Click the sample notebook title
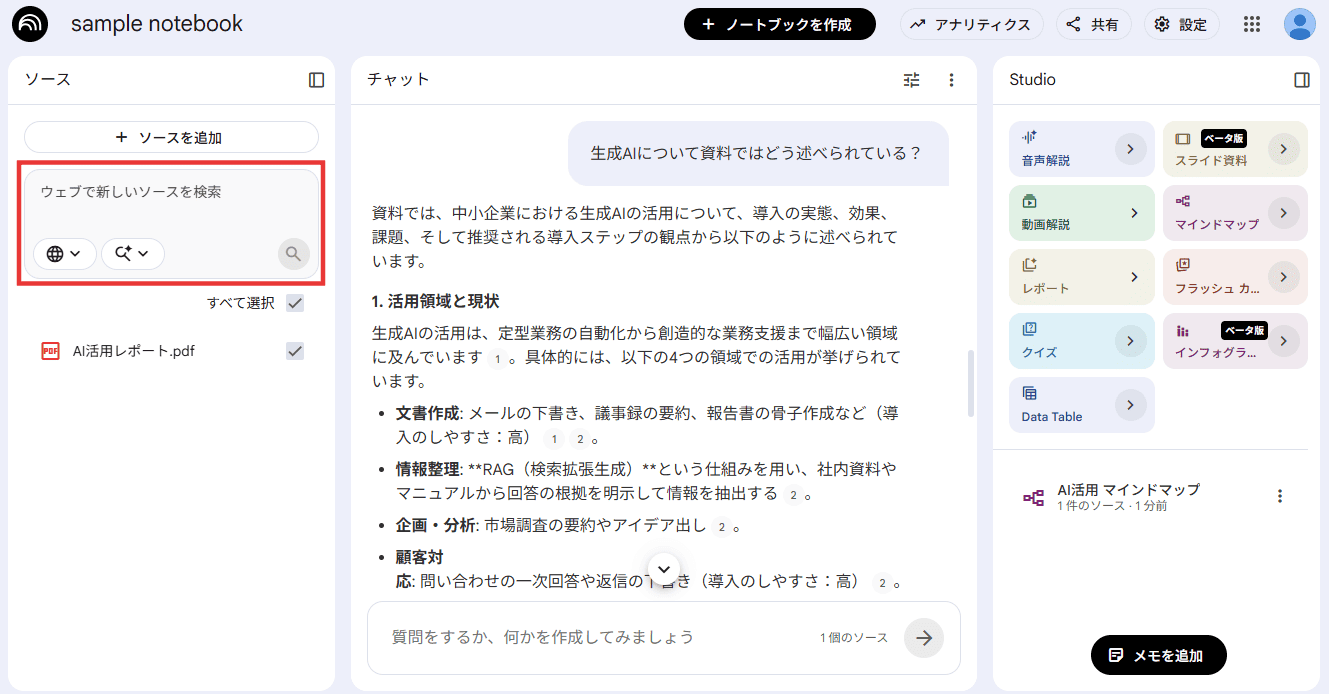This screenshot has width=1329, height=694. coord(157,24)
